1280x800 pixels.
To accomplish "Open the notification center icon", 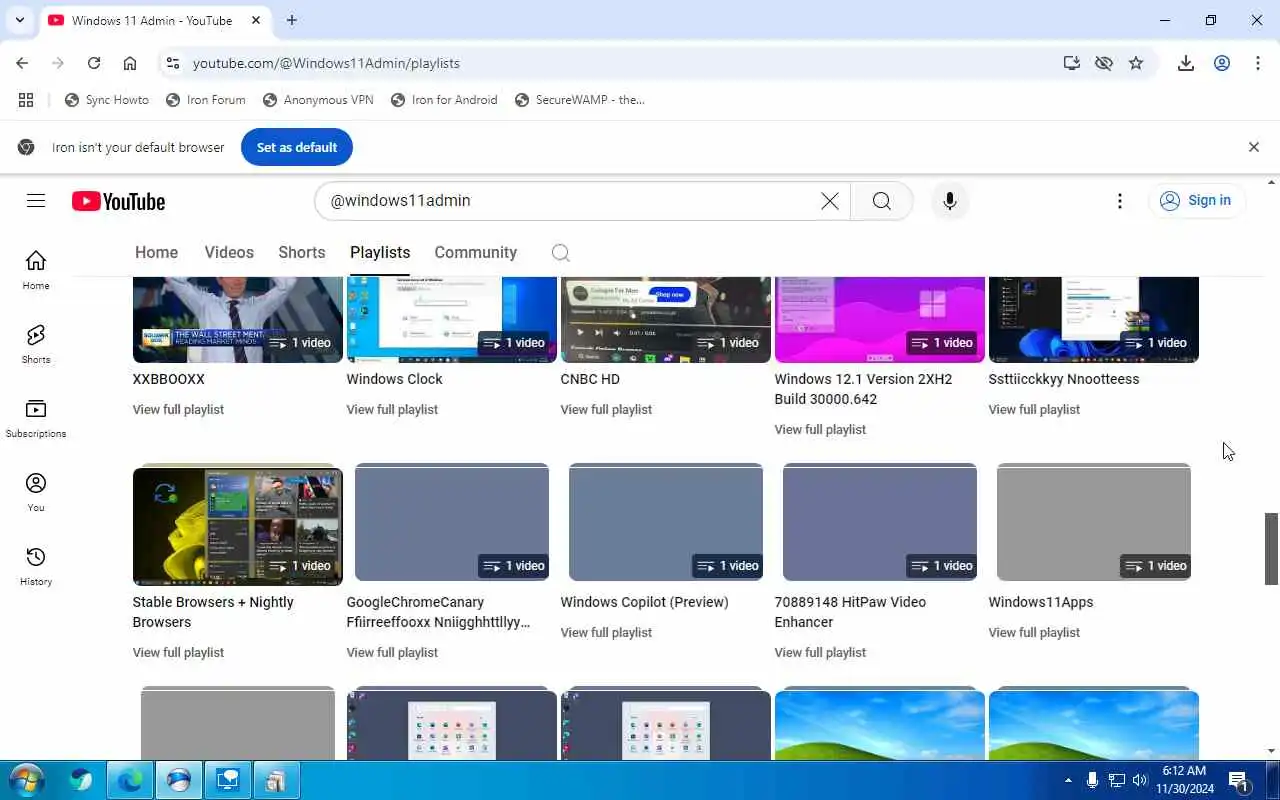I will coord(1238,780).
